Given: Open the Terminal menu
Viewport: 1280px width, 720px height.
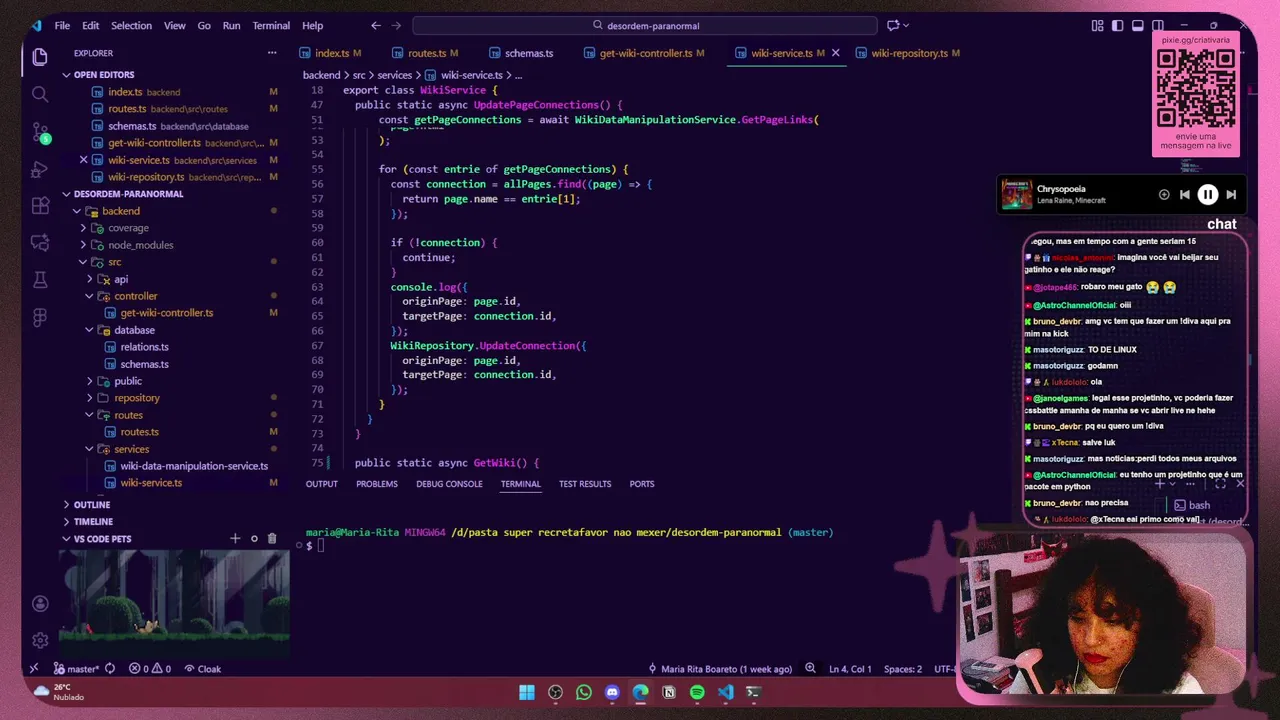Looking at the screenshot, I should (x=271, y=26).
